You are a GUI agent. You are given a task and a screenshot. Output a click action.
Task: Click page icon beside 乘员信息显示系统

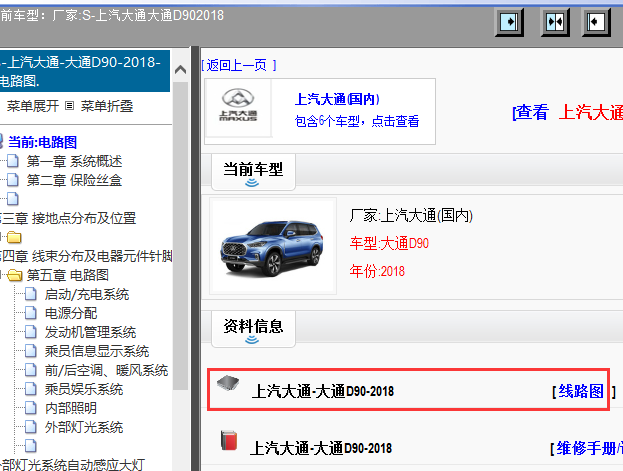point(31,351)
